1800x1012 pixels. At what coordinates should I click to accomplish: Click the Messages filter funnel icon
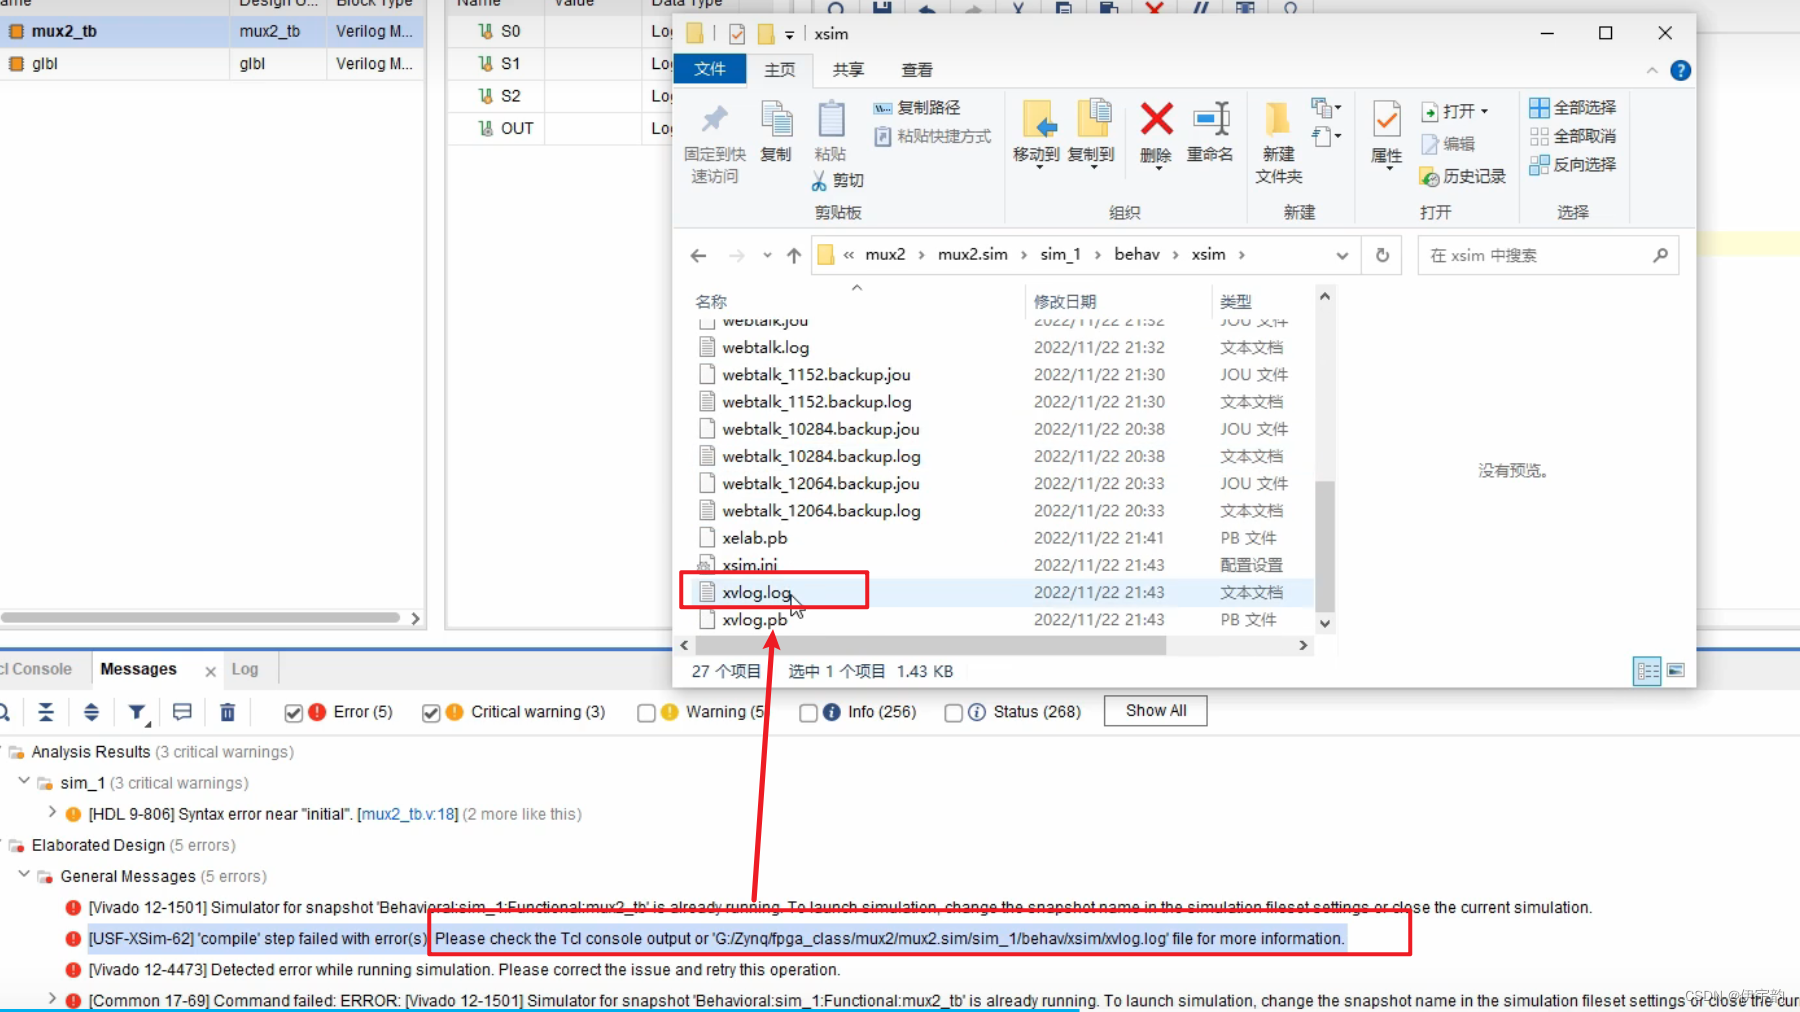137,712
